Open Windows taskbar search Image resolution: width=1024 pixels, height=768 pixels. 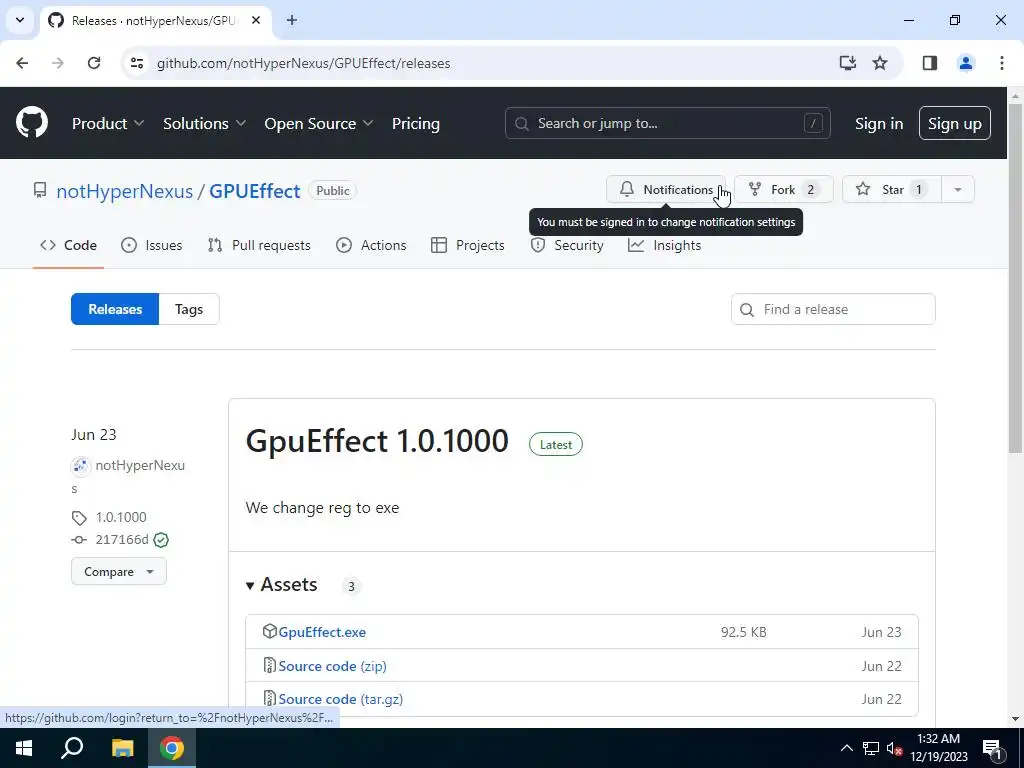click(x=72, y=748)
